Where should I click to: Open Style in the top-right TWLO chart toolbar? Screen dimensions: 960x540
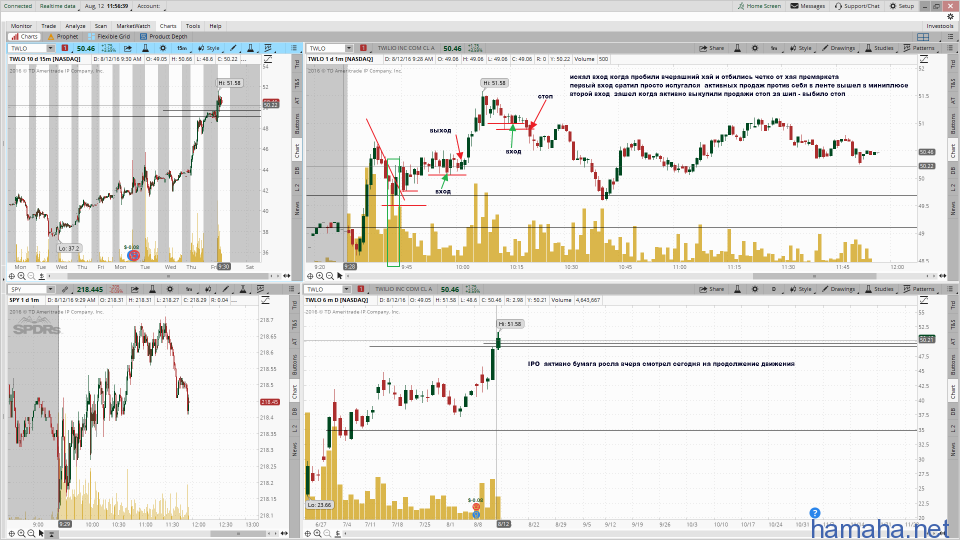800,48
